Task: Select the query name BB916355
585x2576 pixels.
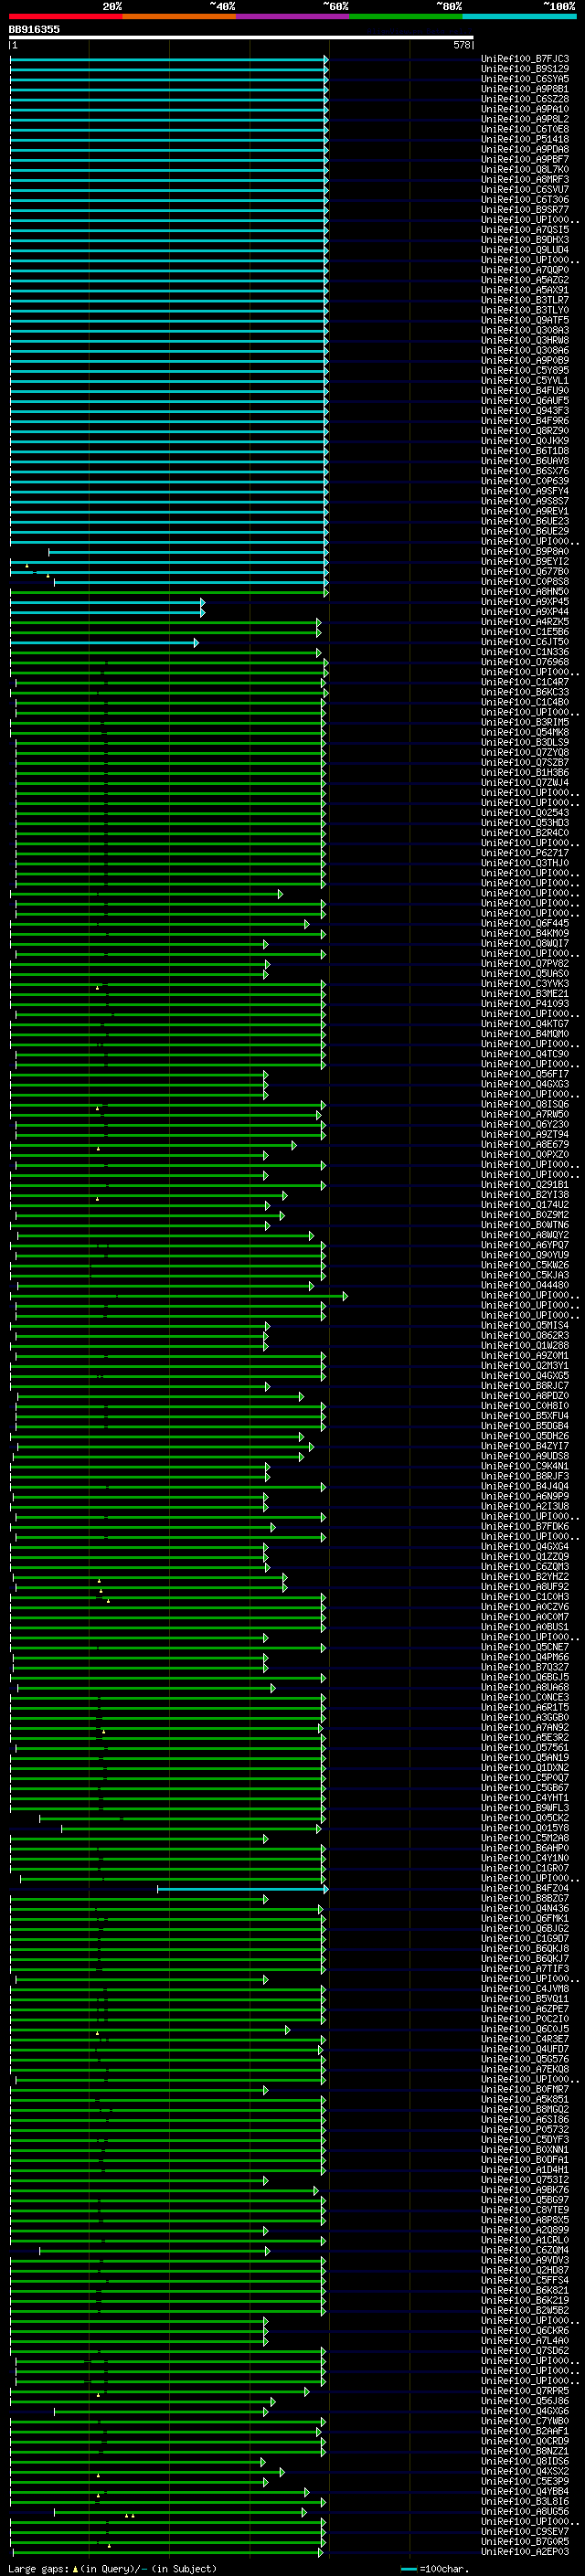Action: pos(34,29)
